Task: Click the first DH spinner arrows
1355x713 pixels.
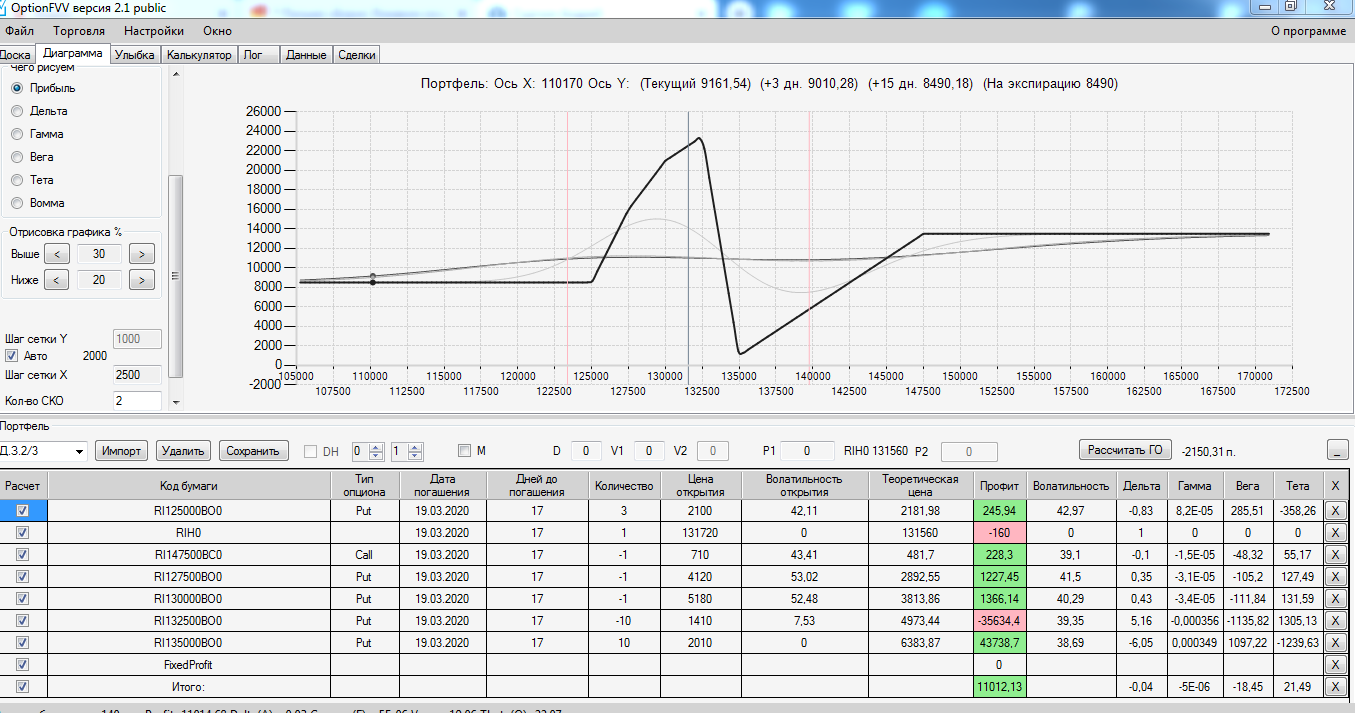Action: pyautogui.click(x=376, y=451)
